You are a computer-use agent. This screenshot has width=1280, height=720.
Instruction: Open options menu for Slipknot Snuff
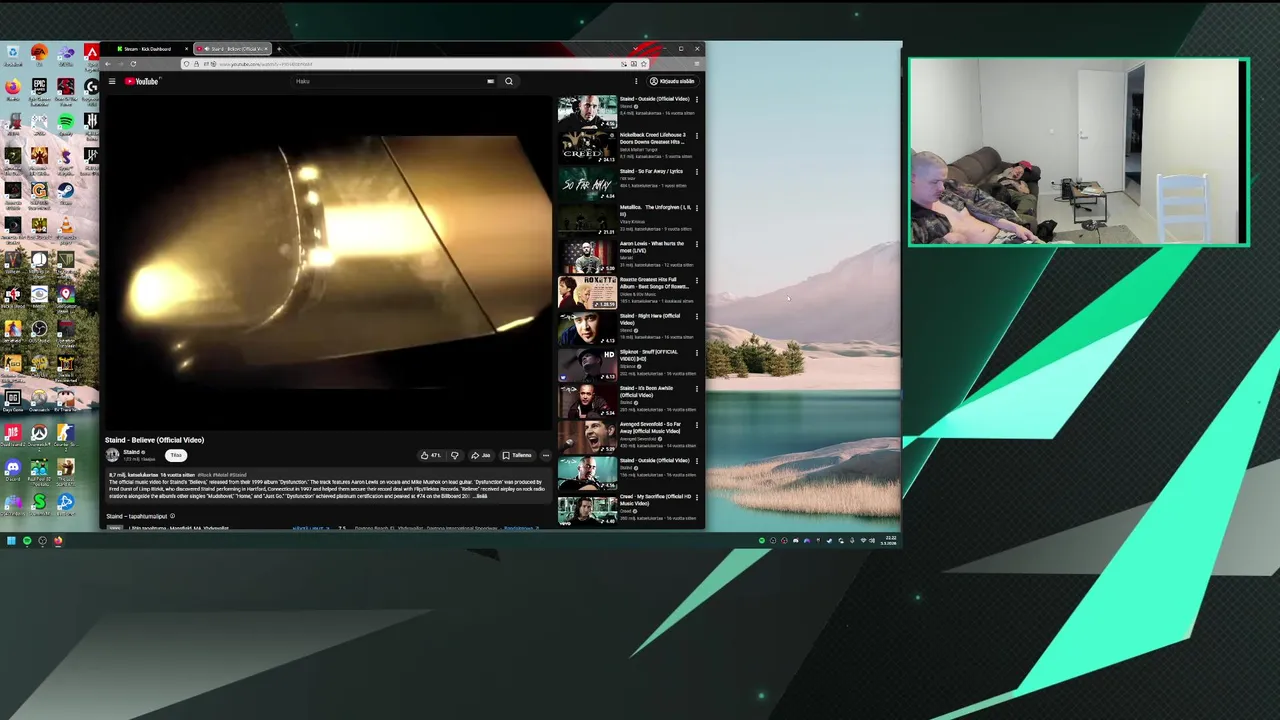pos(697,352)
